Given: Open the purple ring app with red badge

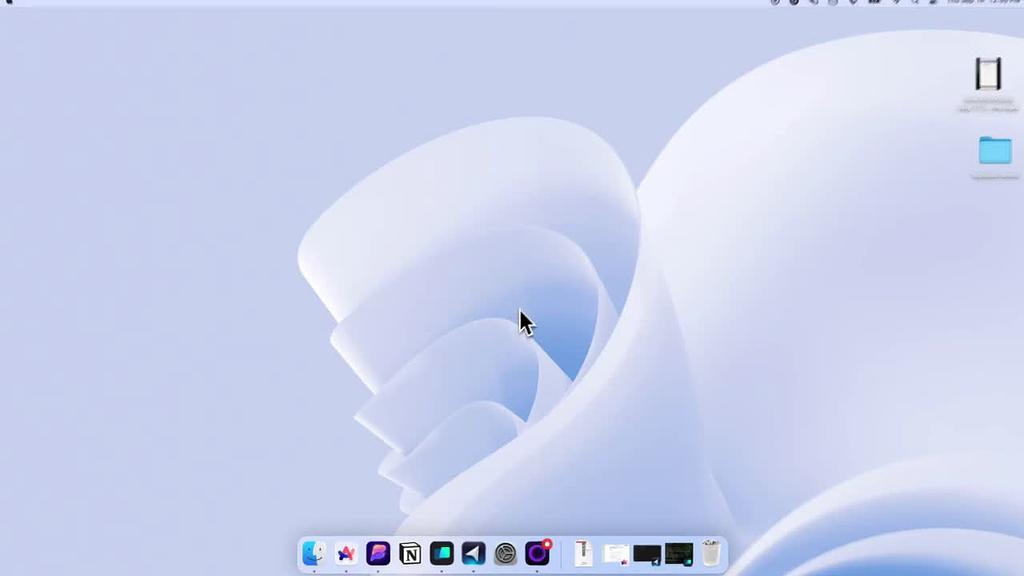Looking at the screenshot, I should (x=538, y=553).
